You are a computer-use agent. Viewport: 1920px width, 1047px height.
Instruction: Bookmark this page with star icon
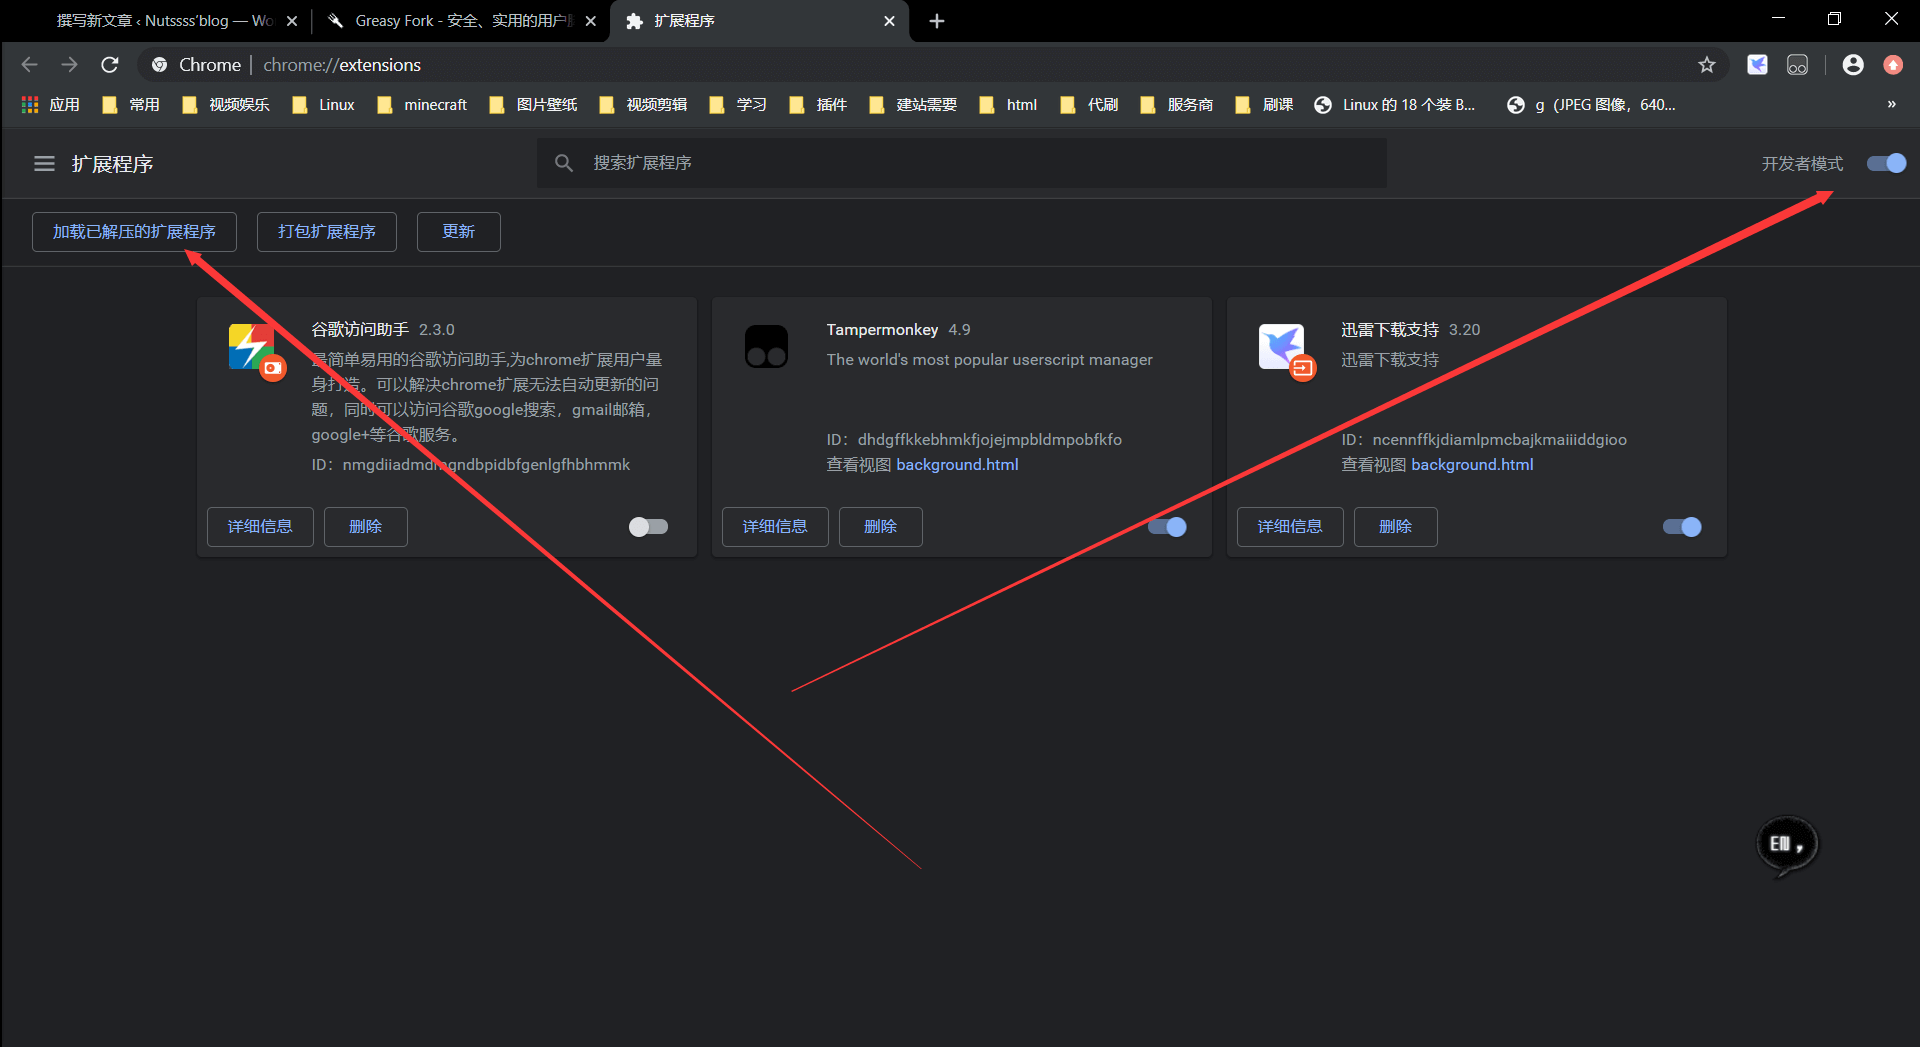pyautogui.click(x=1707, y=65)
